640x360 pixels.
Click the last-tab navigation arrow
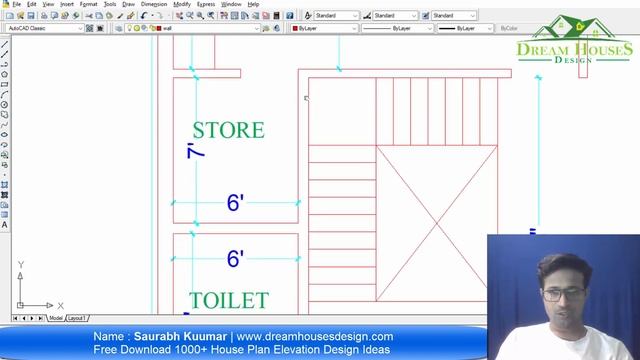point(40,318)
